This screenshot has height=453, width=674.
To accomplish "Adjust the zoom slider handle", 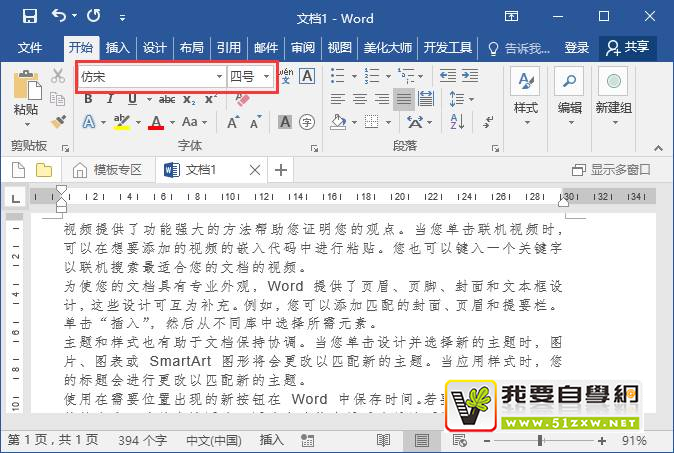I will (540, 441).
